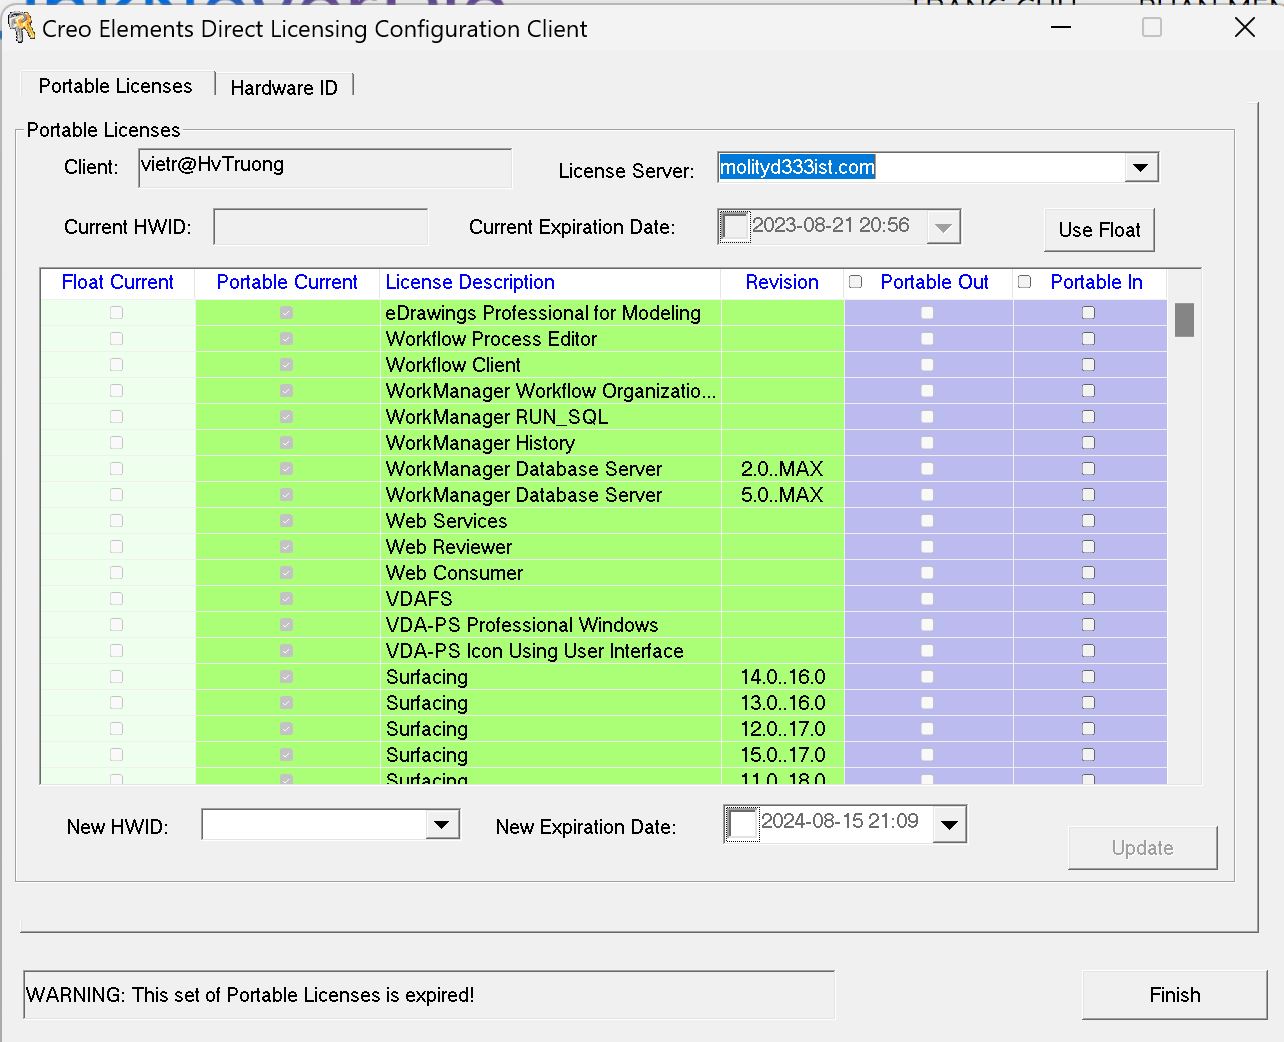Screen dimensions: 1284x1042
Task: Check Portable In for Web Reviewer row
Action: point(1090,546)
